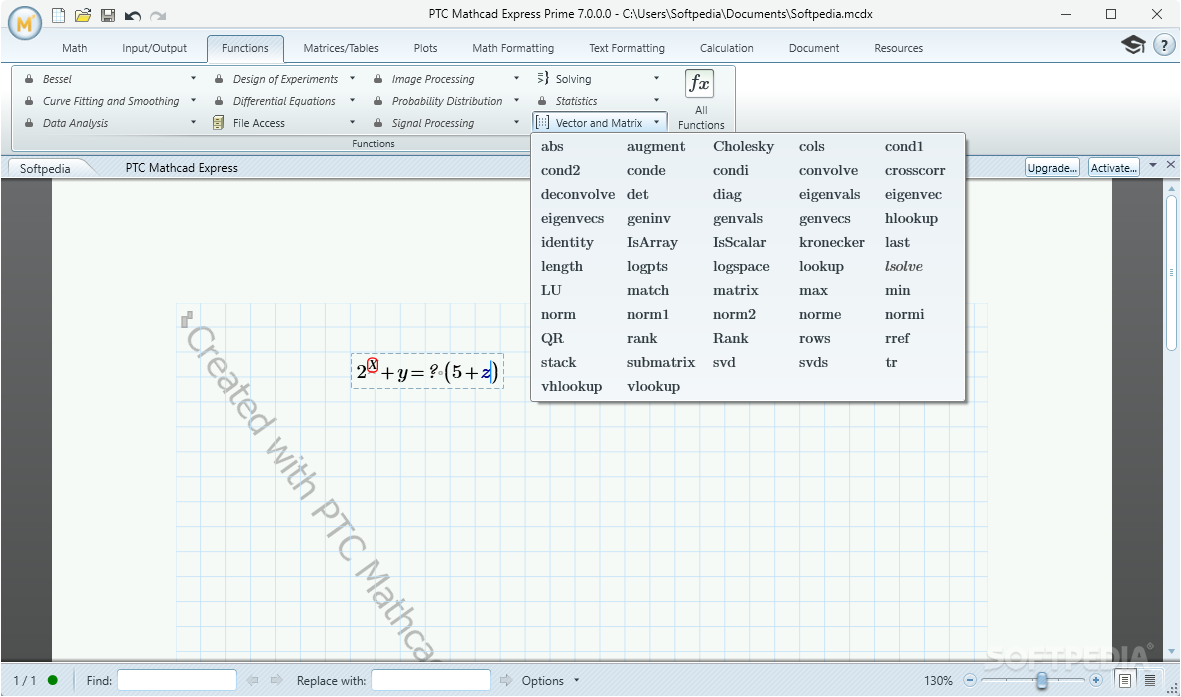Image resolution: width=1181 pixels, height=697 pixels.
Task: Open the document tab list arrow
Action: pyautogui.click(x=1153, y=164)
